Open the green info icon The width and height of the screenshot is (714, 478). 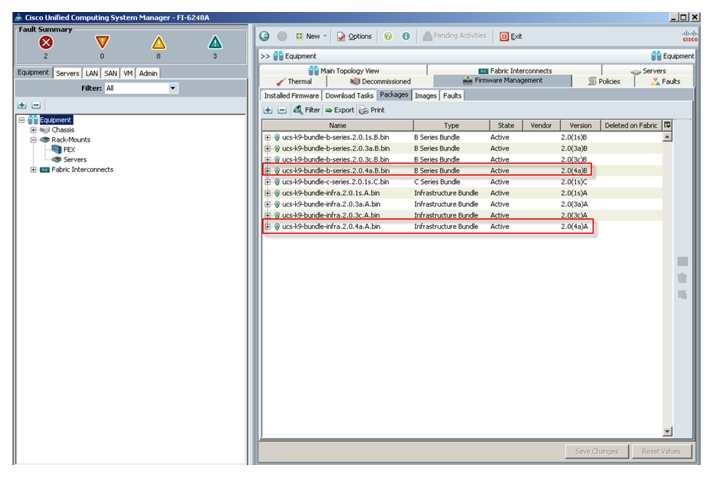(406, 36)
